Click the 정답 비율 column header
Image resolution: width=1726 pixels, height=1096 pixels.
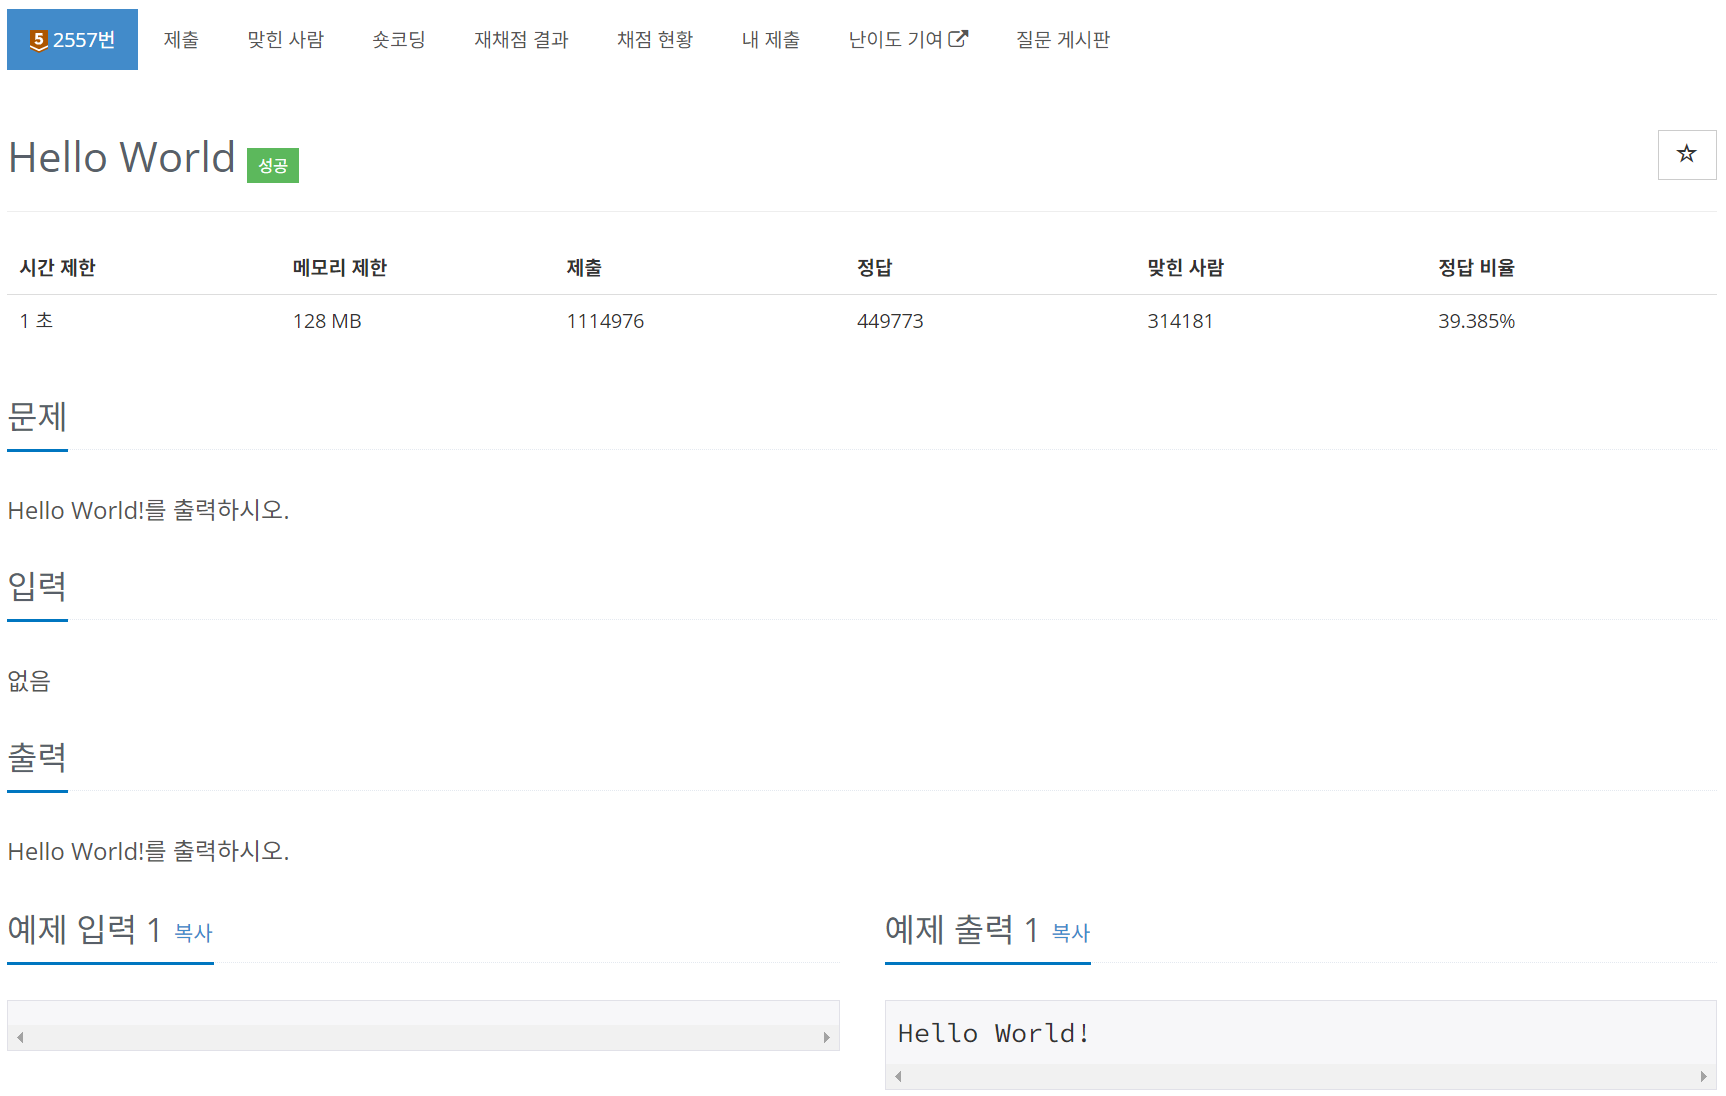coord(1476,268)
